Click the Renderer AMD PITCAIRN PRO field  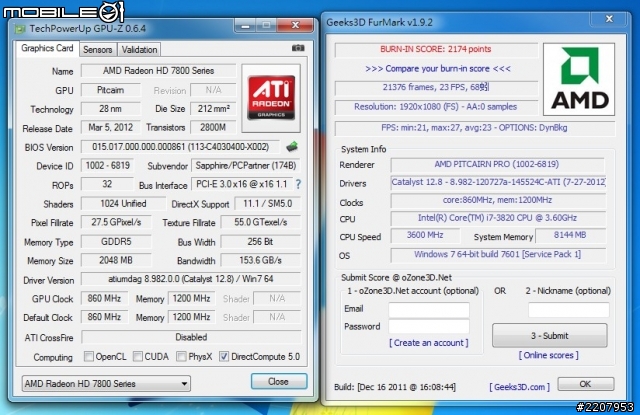coord(497,164)
